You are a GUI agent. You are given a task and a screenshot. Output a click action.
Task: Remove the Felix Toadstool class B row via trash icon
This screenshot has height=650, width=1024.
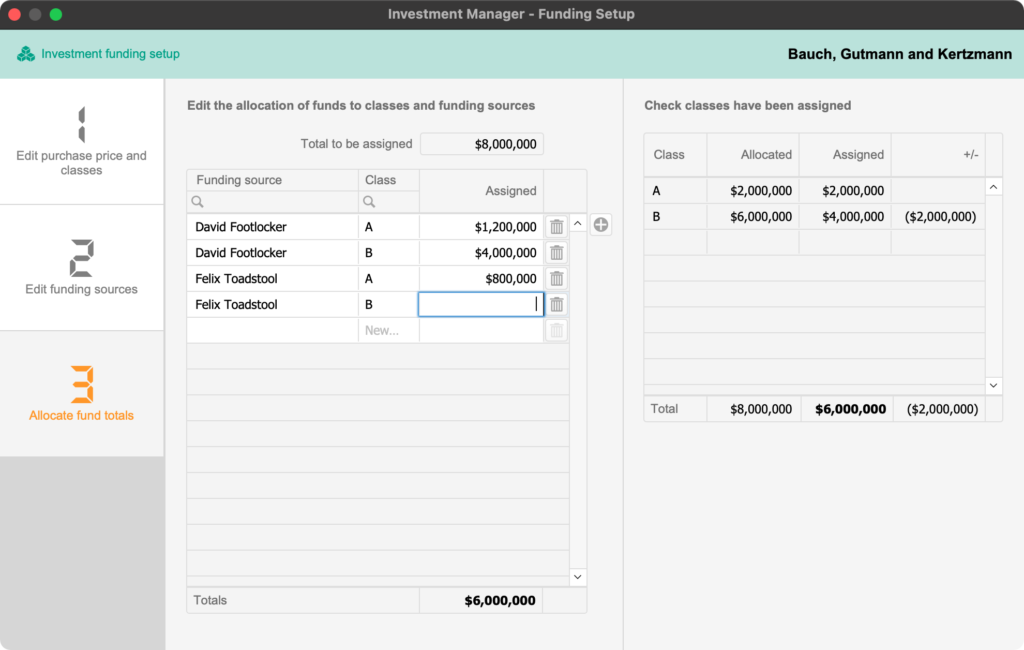[556, 304]
